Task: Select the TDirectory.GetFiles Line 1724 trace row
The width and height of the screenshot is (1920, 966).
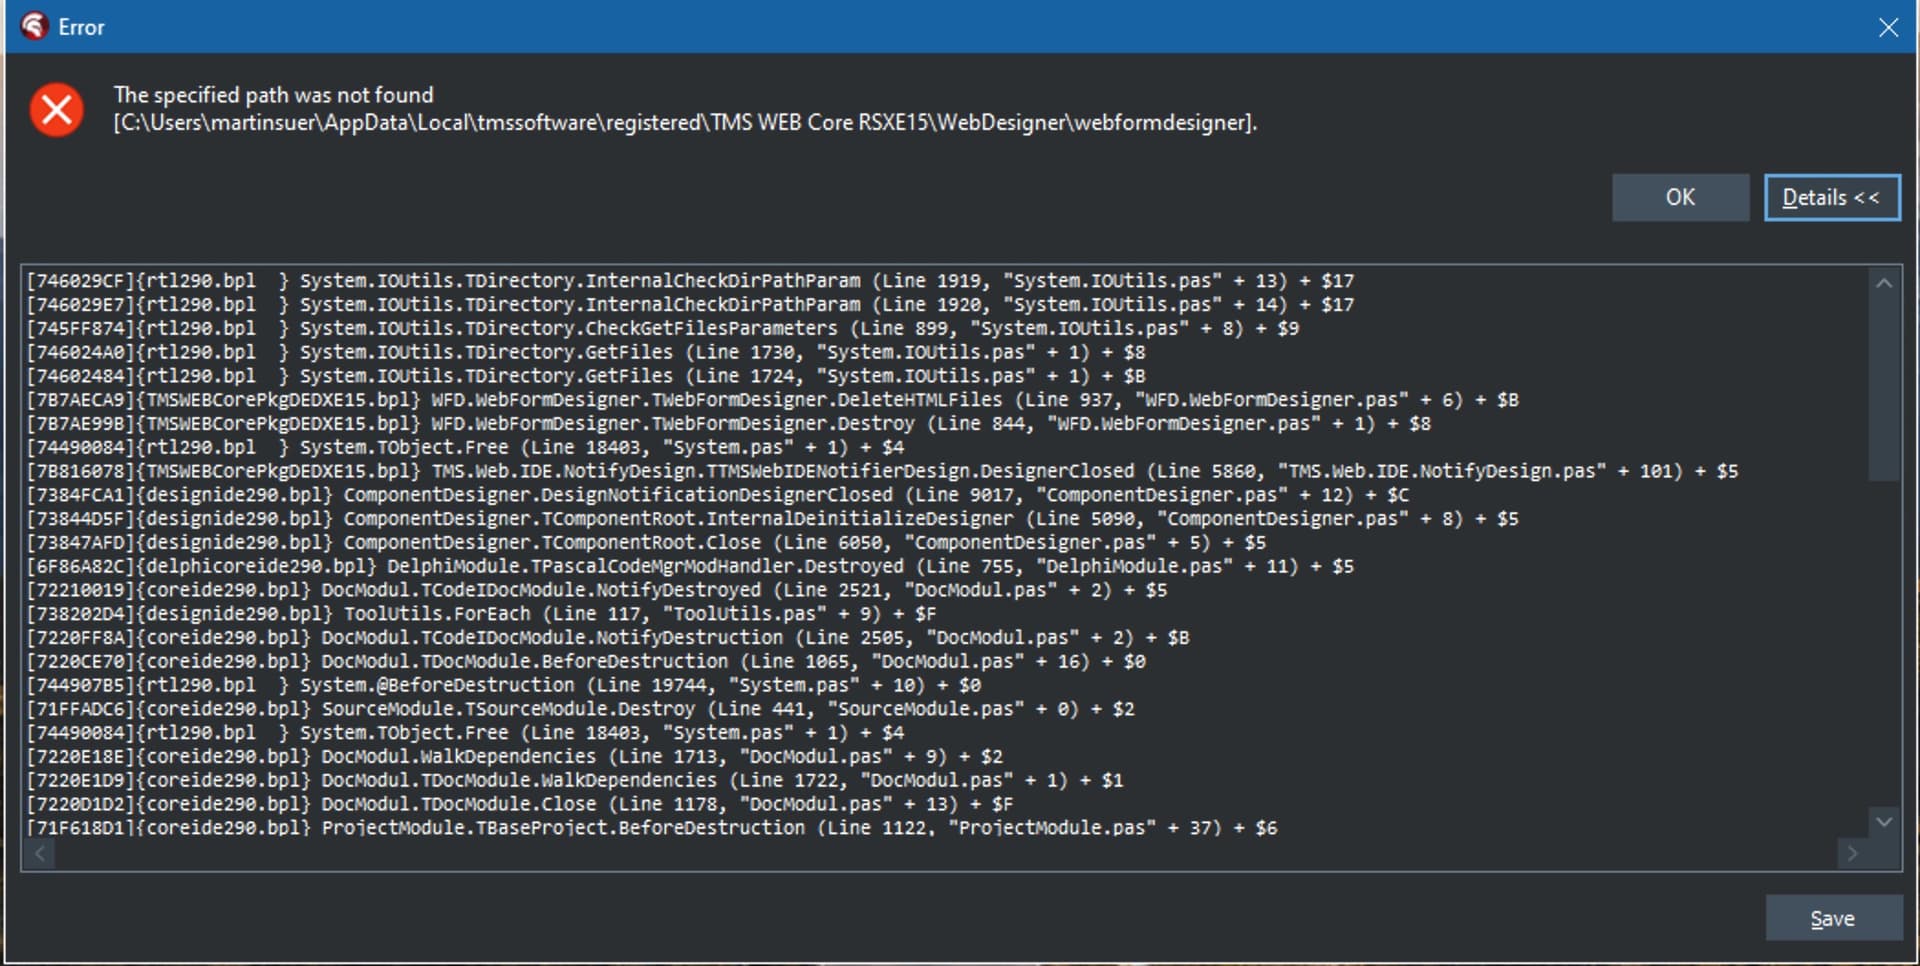Action: (585, 377)
